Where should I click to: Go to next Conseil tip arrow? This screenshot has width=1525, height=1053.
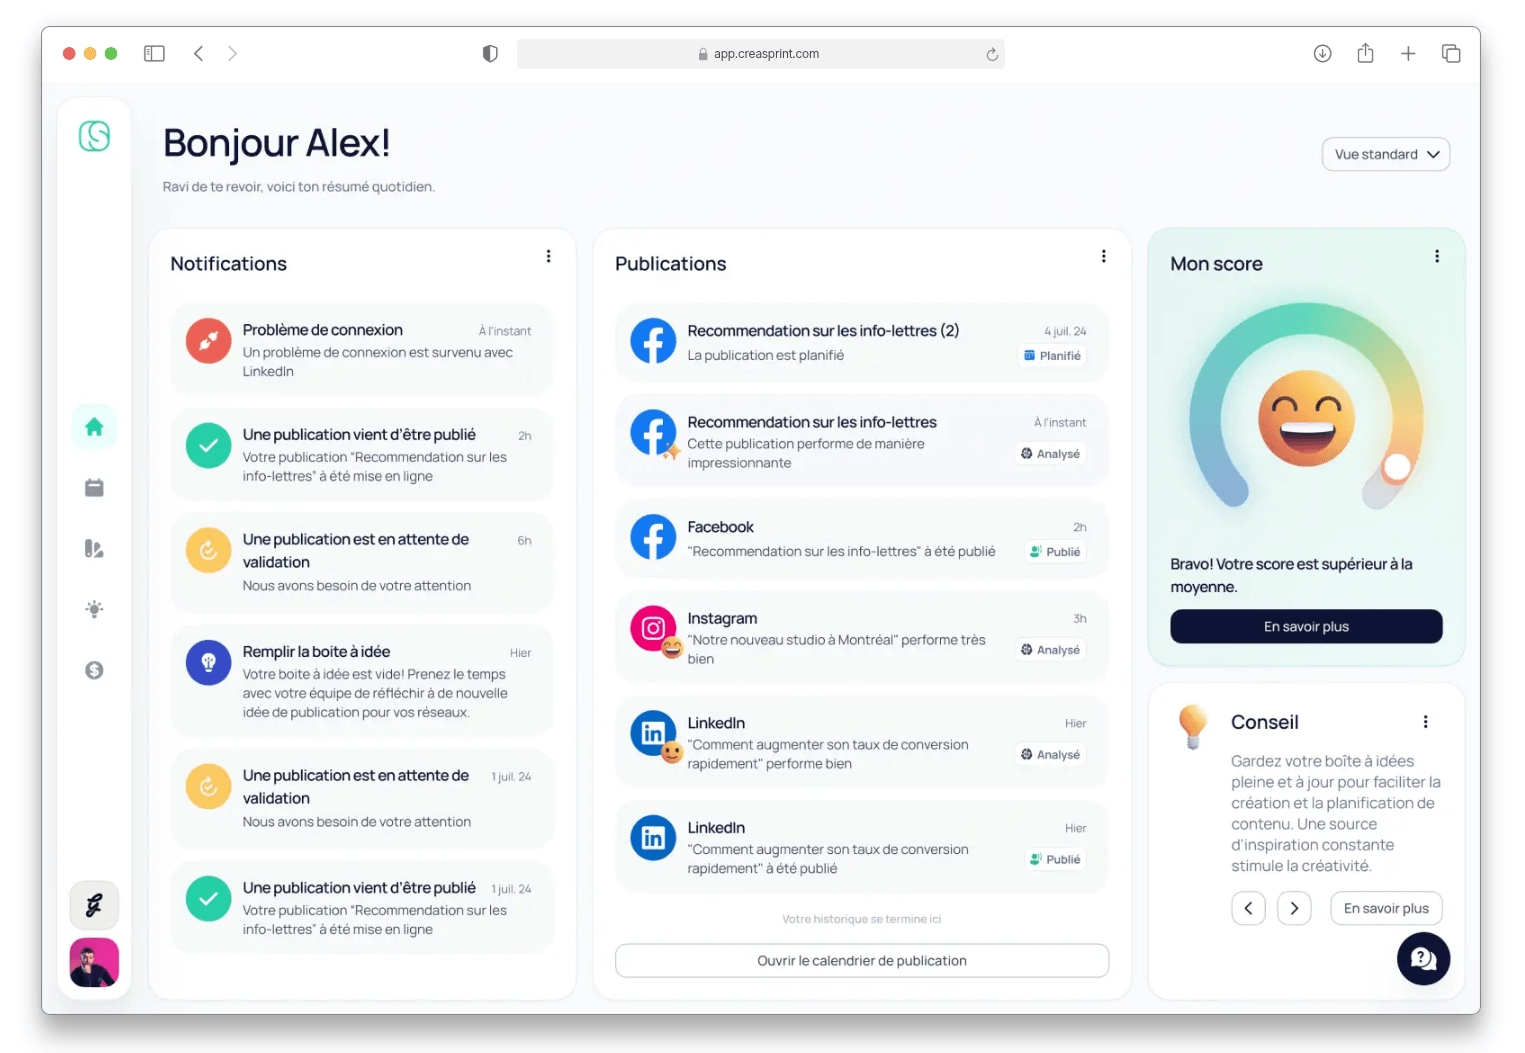click(x=1294, y=908)
